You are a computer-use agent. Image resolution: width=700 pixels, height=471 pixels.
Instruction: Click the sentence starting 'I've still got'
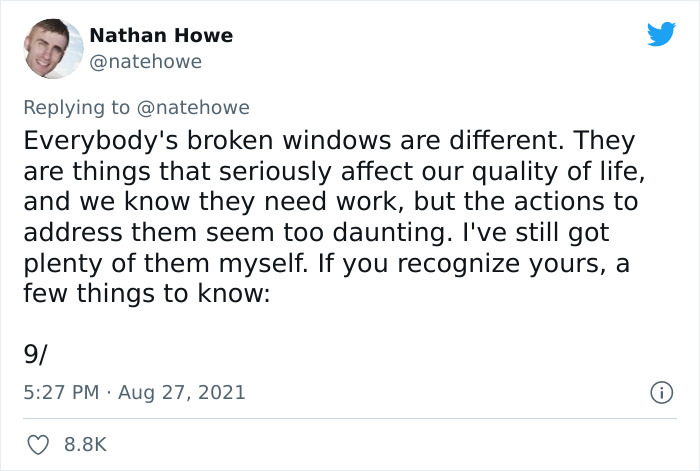[536, 233]
